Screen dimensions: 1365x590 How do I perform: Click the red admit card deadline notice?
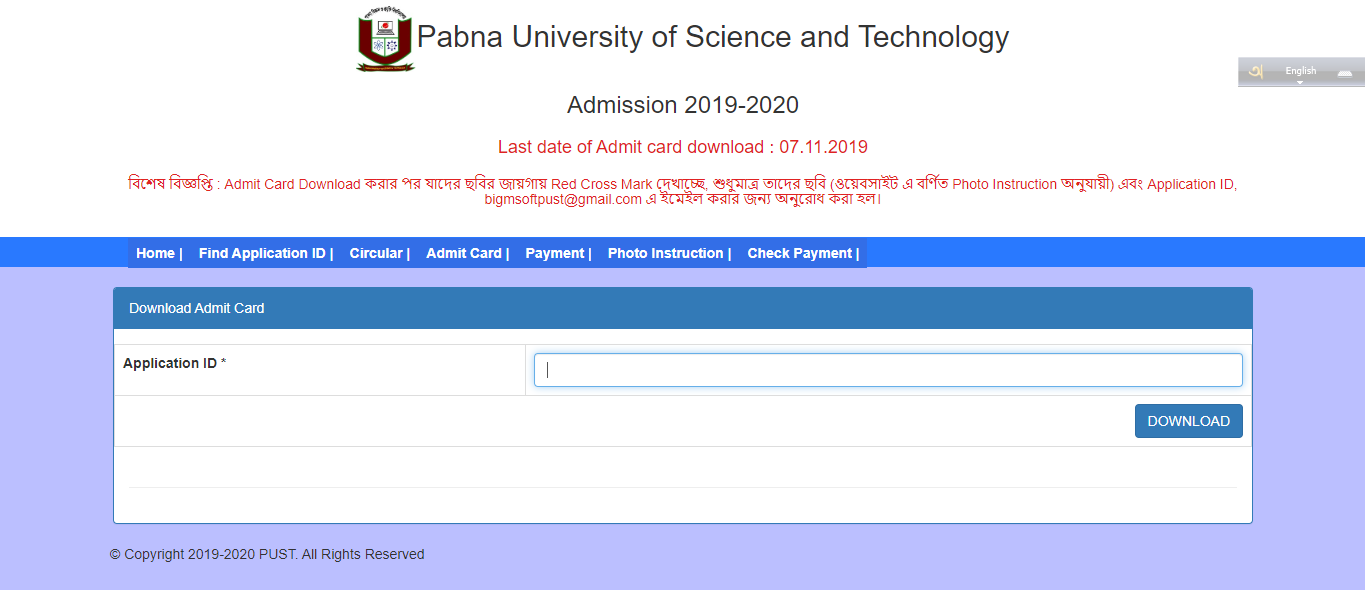tap(682, 146)
